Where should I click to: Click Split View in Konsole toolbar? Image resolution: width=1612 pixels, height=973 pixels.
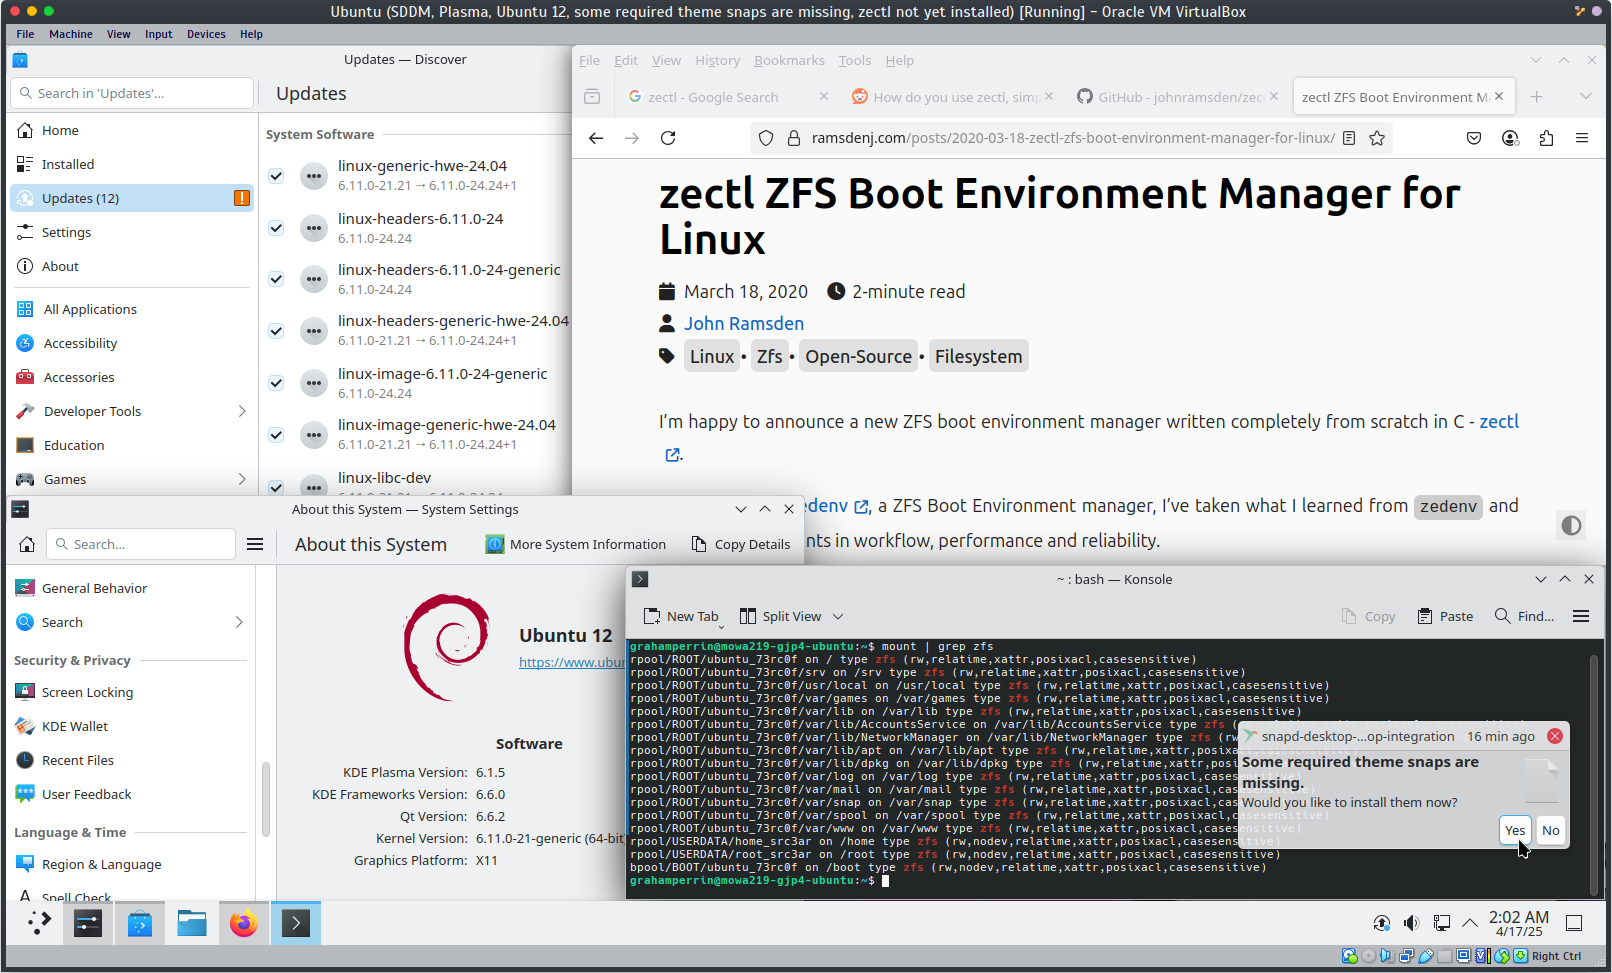click(x=780, y=616)
